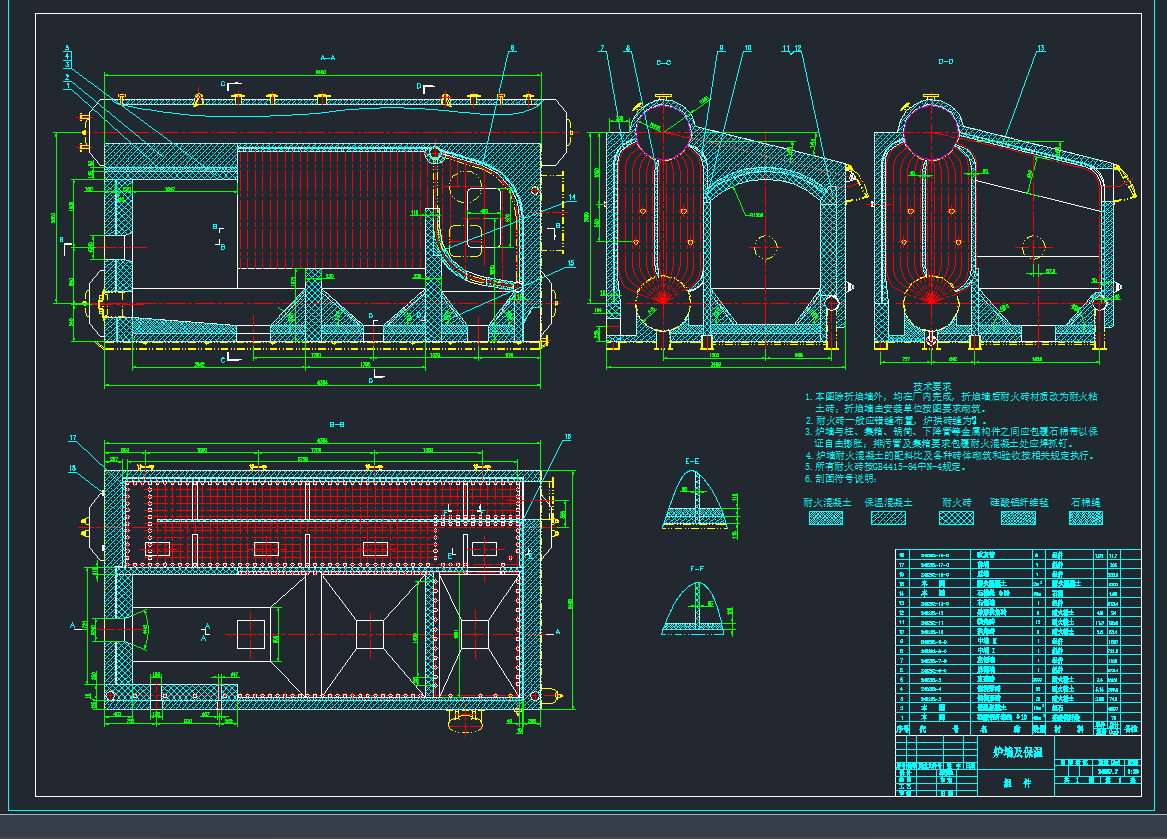Image resolution: width=1167 pixels, height=839 pixels.
Task: Pick the 耐火砖 hatch legend swatch
Action: tap(956, 518)
